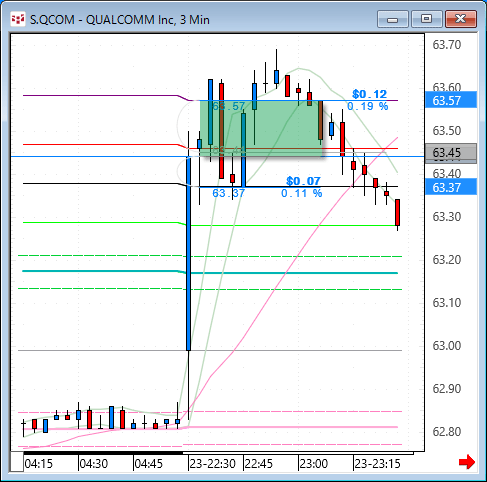Click the small white box at bottom-left corner
Viewport: 487px width, 482px height.
pos(17,462)
